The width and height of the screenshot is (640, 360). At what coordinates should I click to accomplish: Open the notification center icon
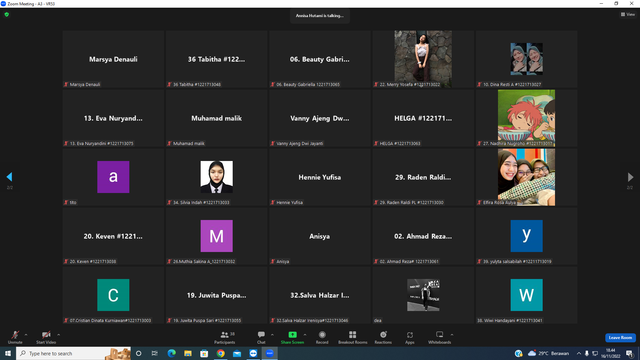pyautogui.click(x=629, y=353)
